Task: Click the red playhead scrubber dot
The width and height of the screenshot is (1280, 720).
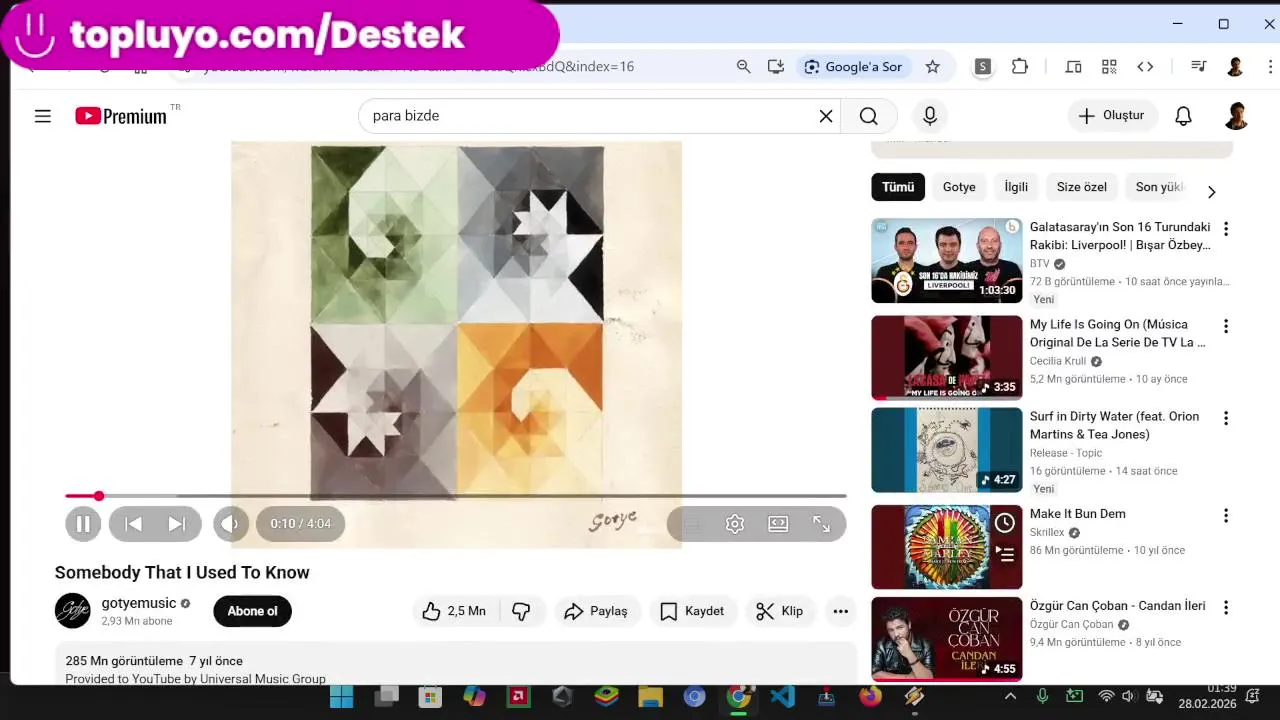Action: [99, 496]
